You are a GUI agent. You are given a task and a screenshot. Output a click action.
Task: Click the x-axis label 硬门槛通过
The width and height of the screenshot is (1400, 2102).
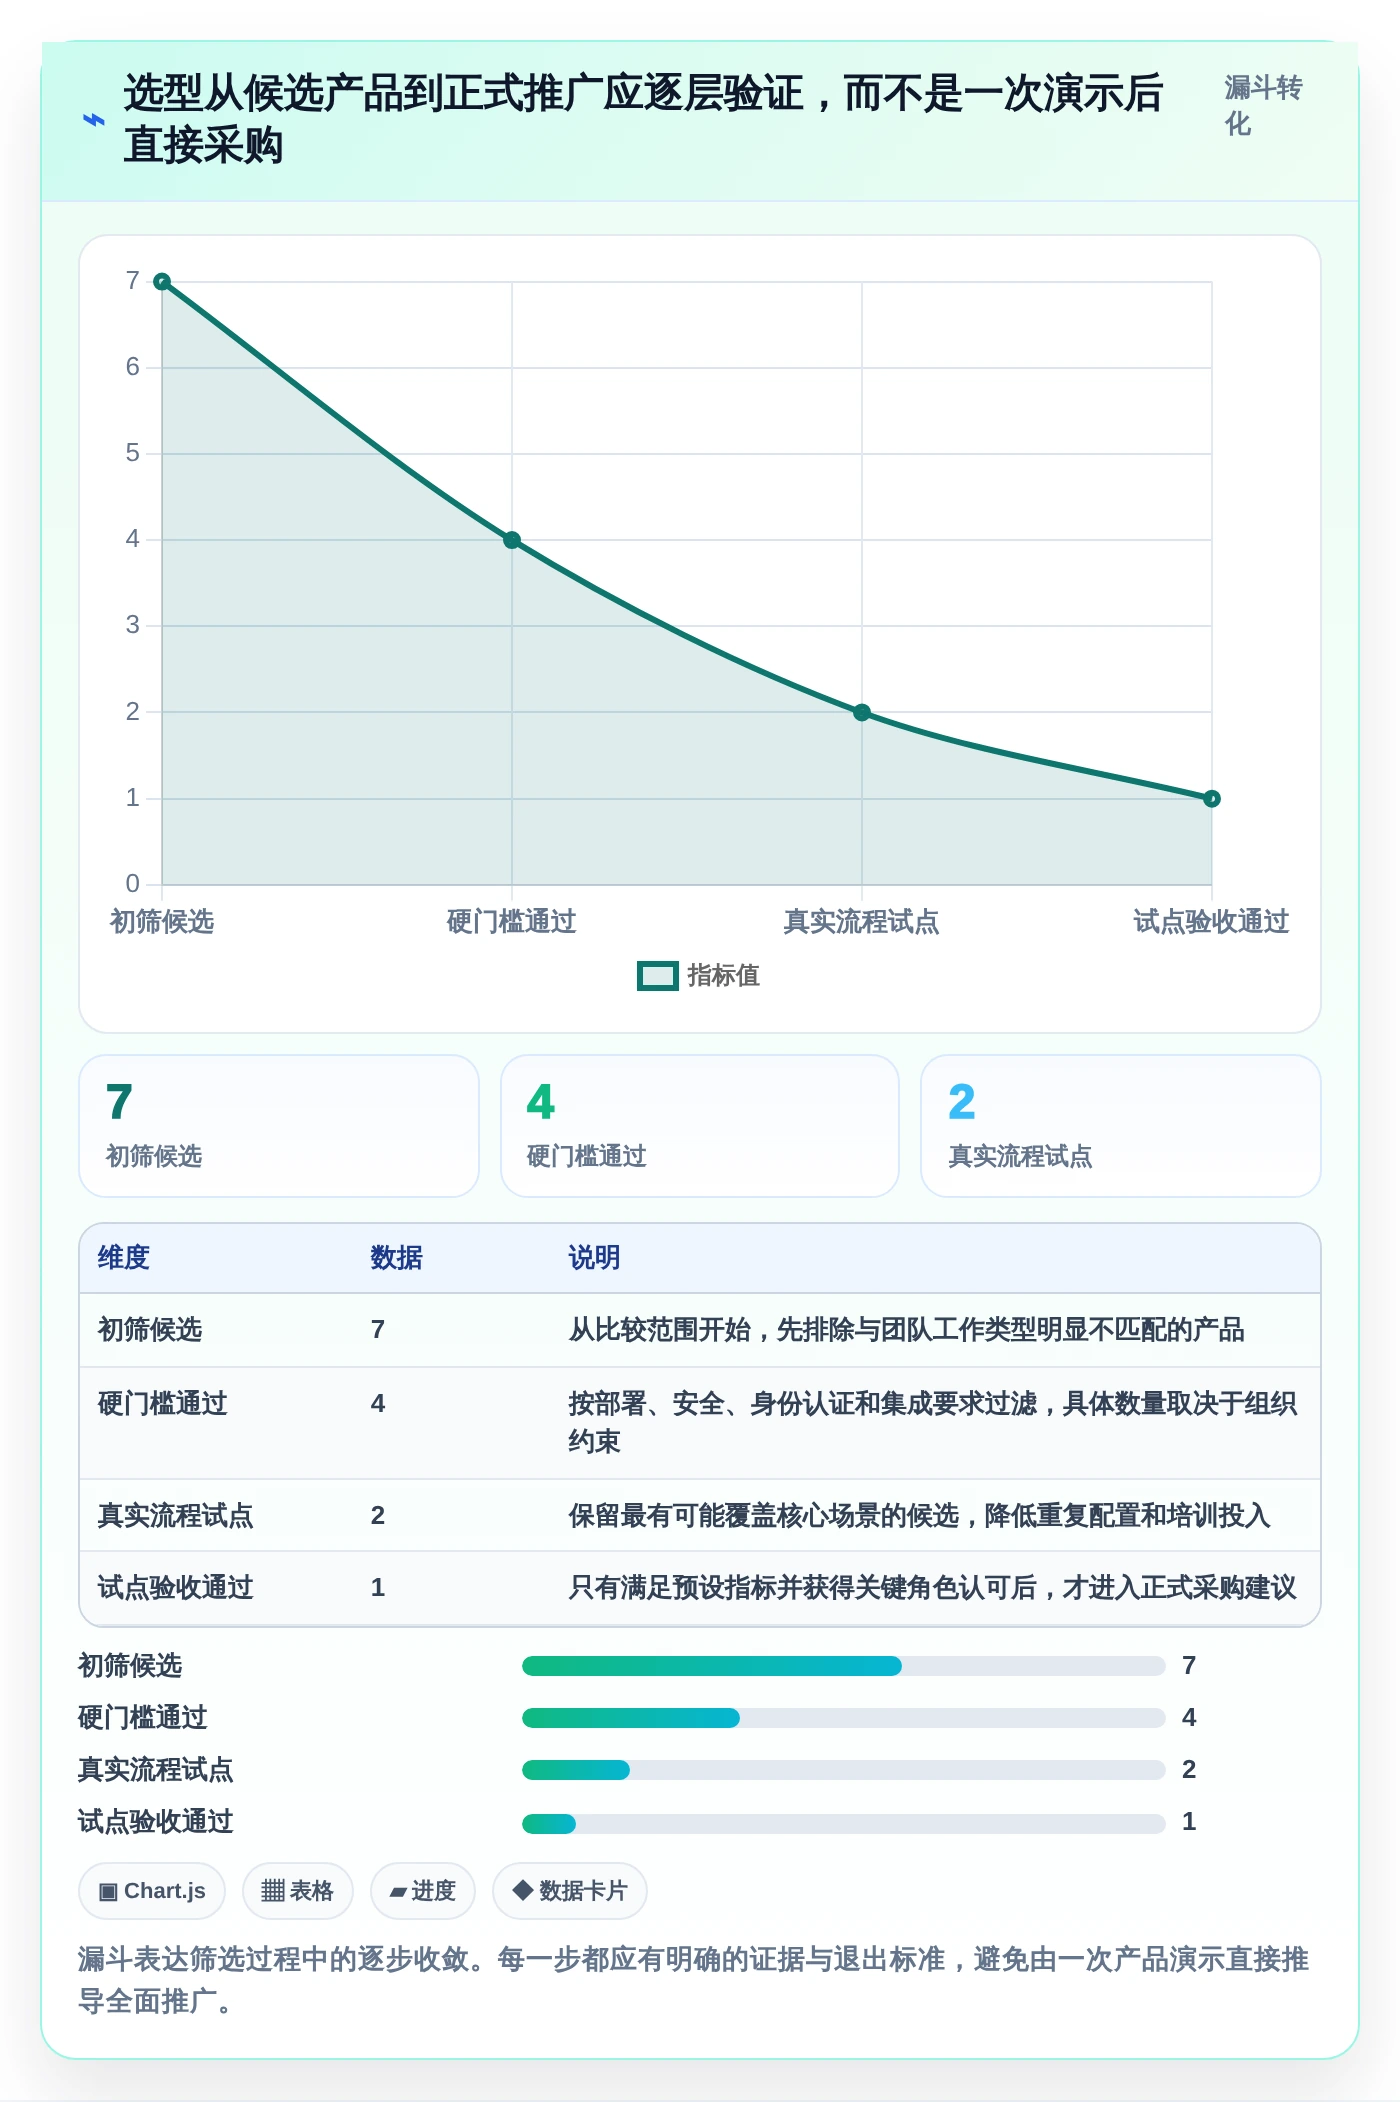[512, 922]
